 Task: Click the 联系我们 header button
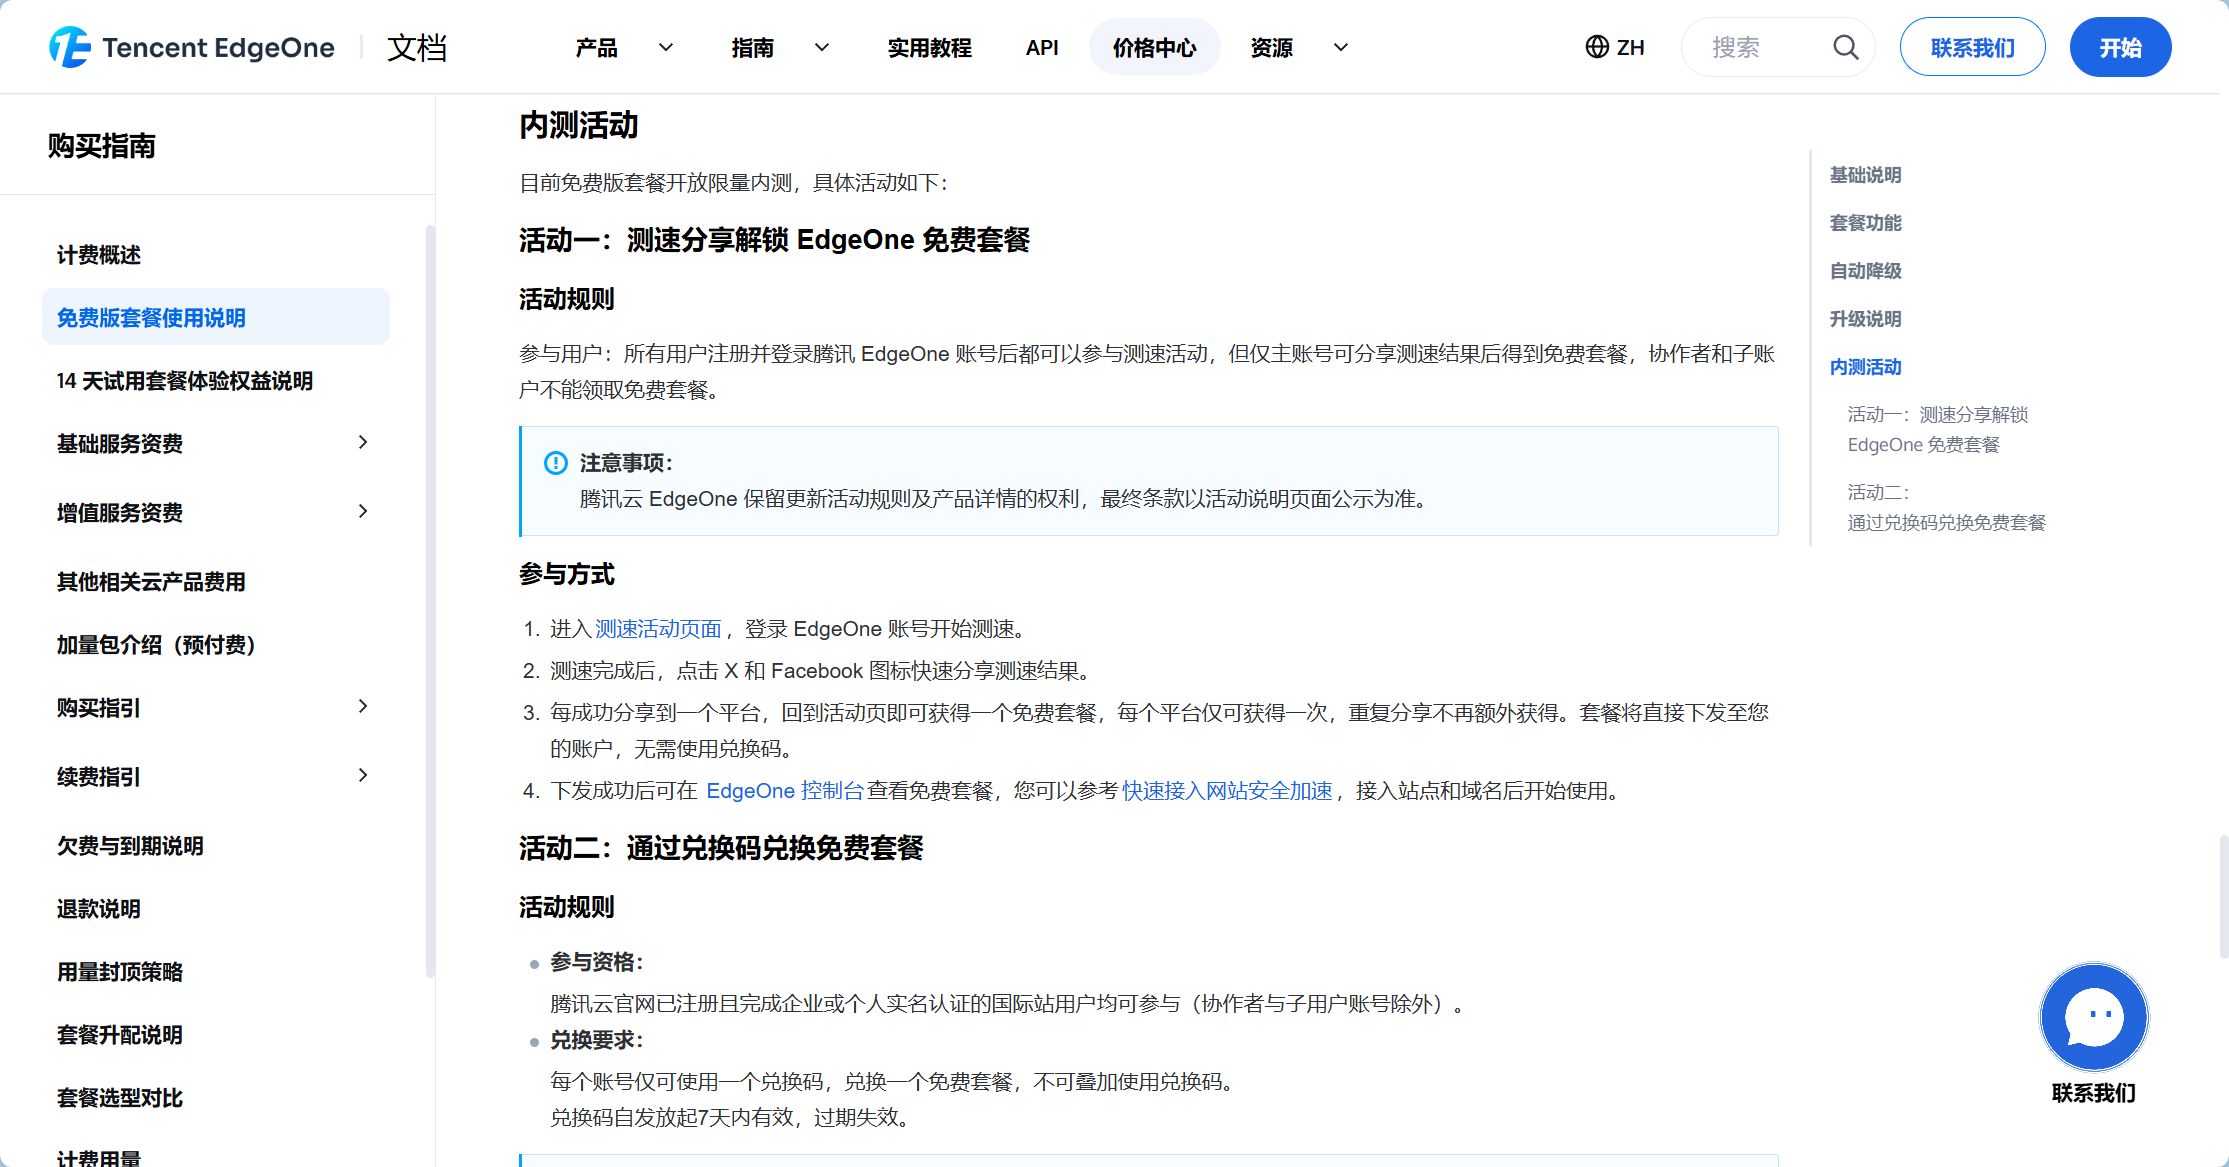(x=1972, y=47)
